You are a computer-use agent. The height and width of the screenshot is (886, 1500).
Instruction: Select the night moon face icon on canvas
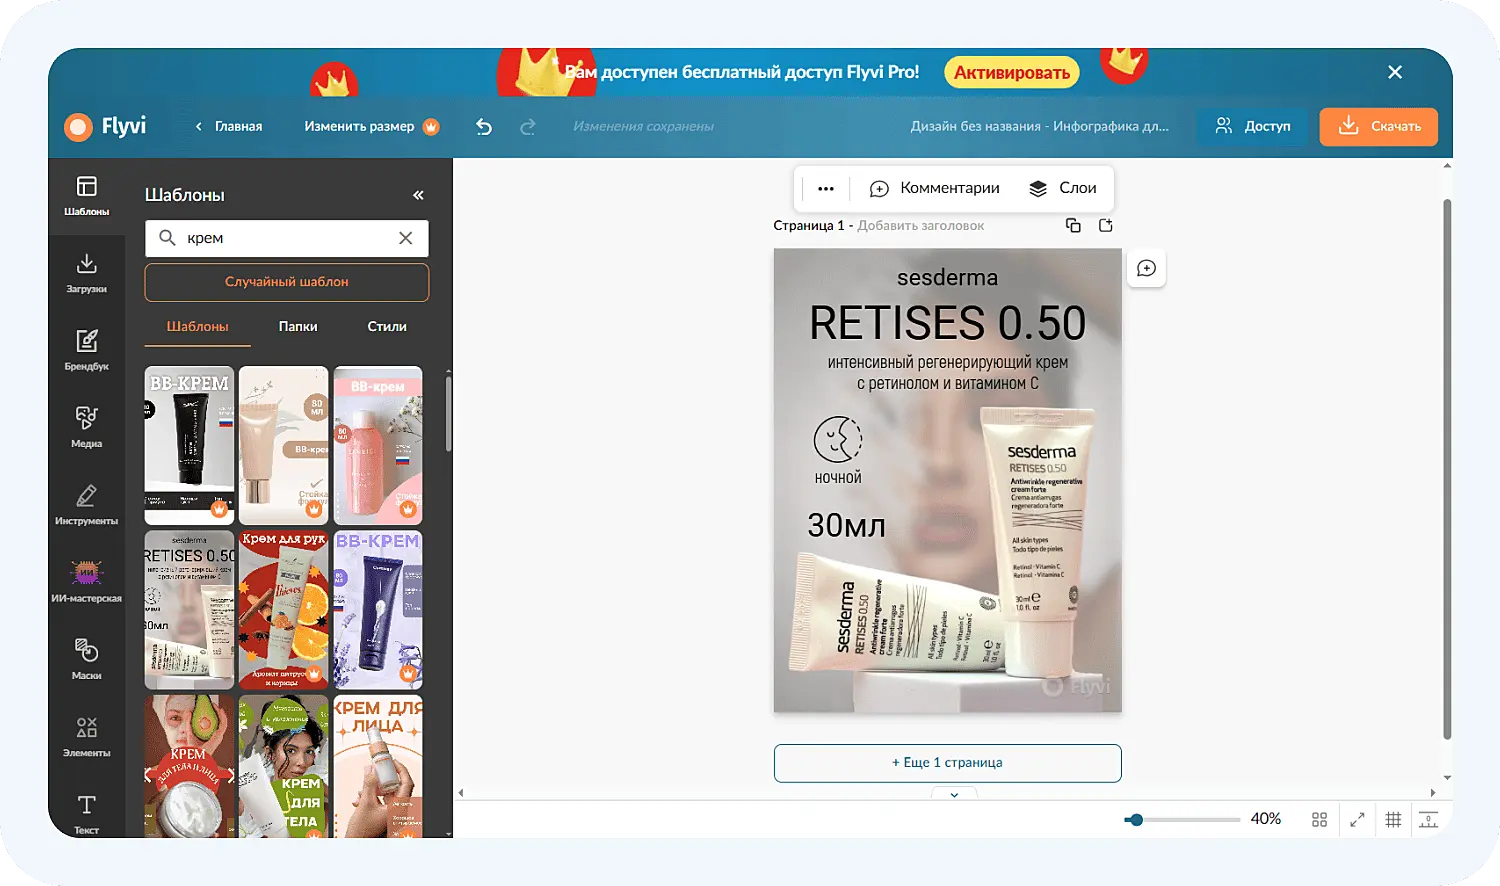838,439
